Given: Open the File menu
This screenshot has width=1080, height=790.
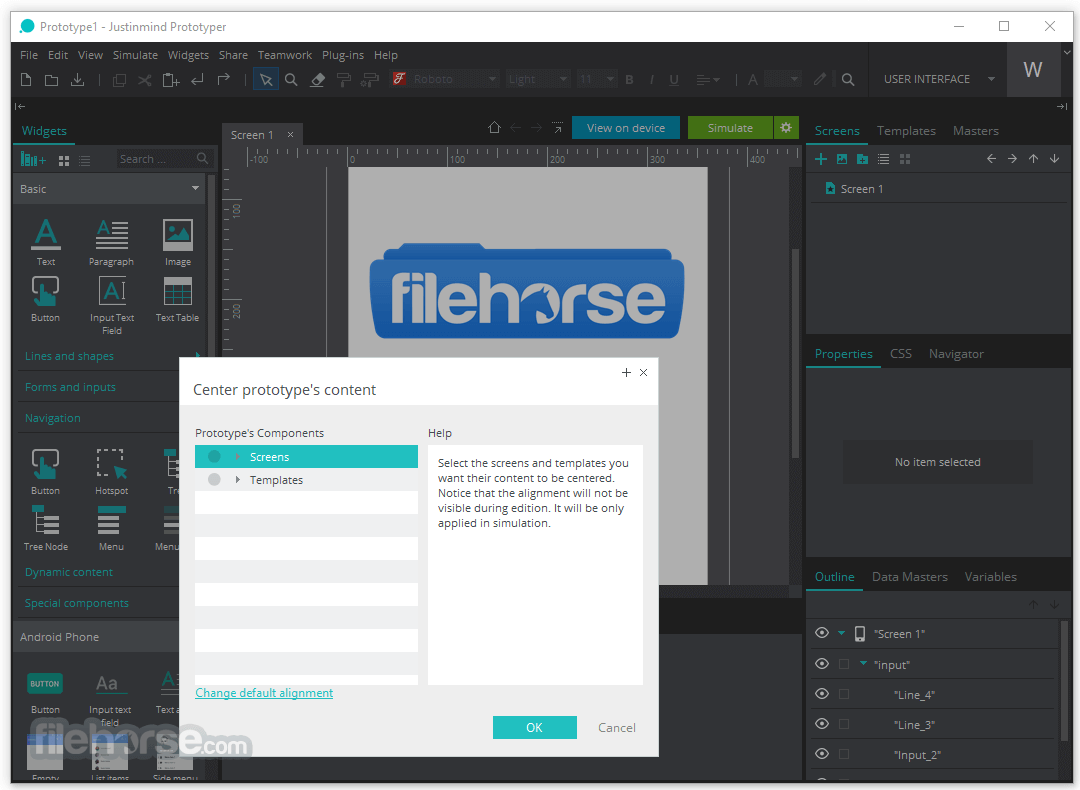Looking at the screenshot, I should coord(29,55).
